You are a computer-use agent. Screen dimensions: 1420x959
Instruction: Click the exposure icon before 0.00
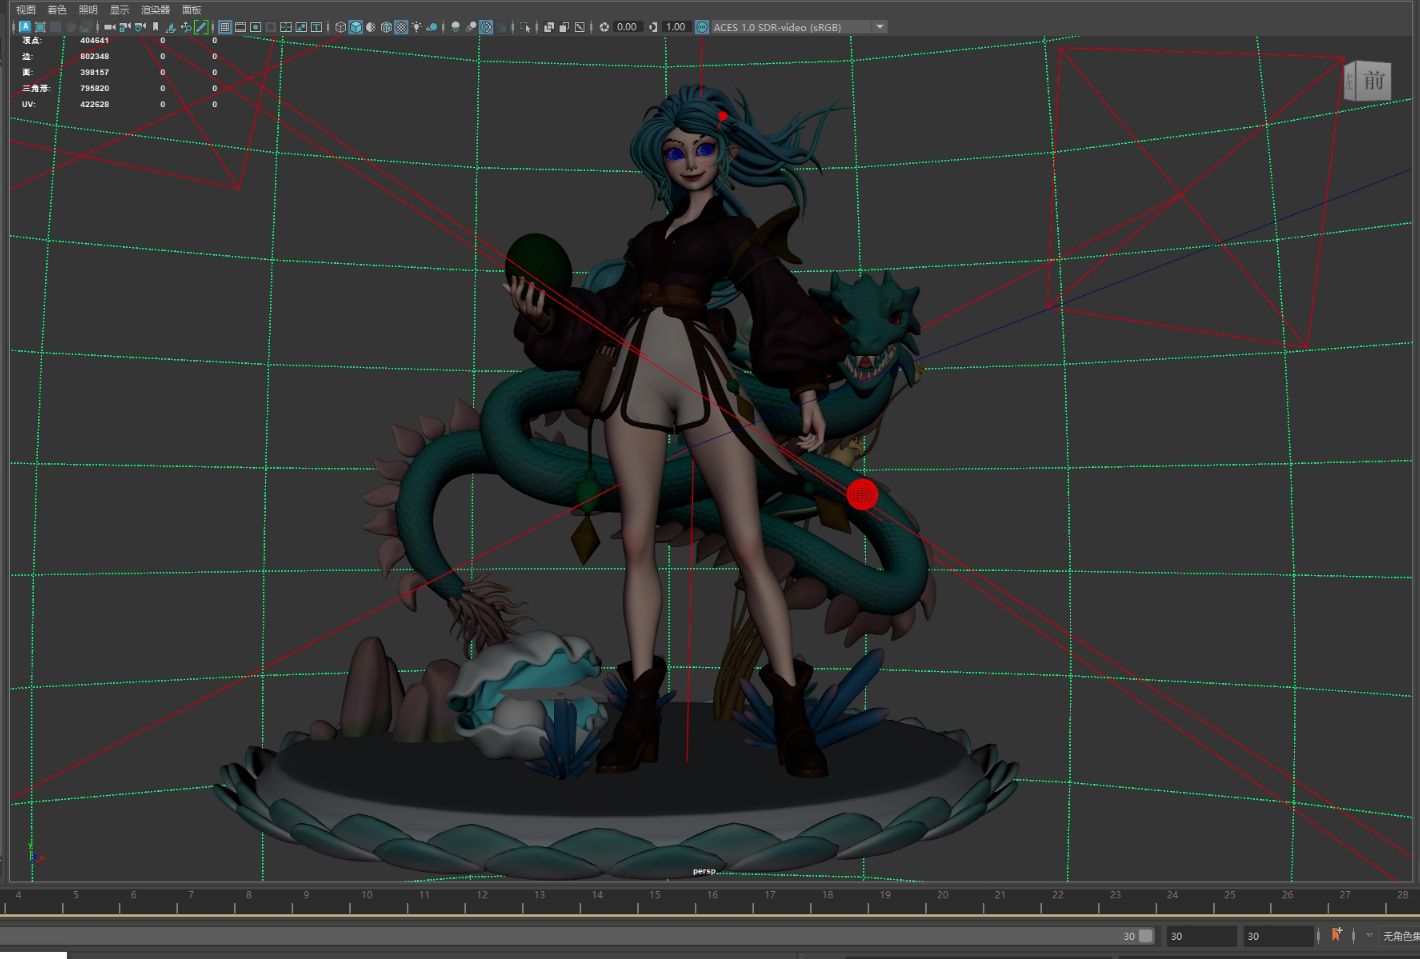click(604, 27)
